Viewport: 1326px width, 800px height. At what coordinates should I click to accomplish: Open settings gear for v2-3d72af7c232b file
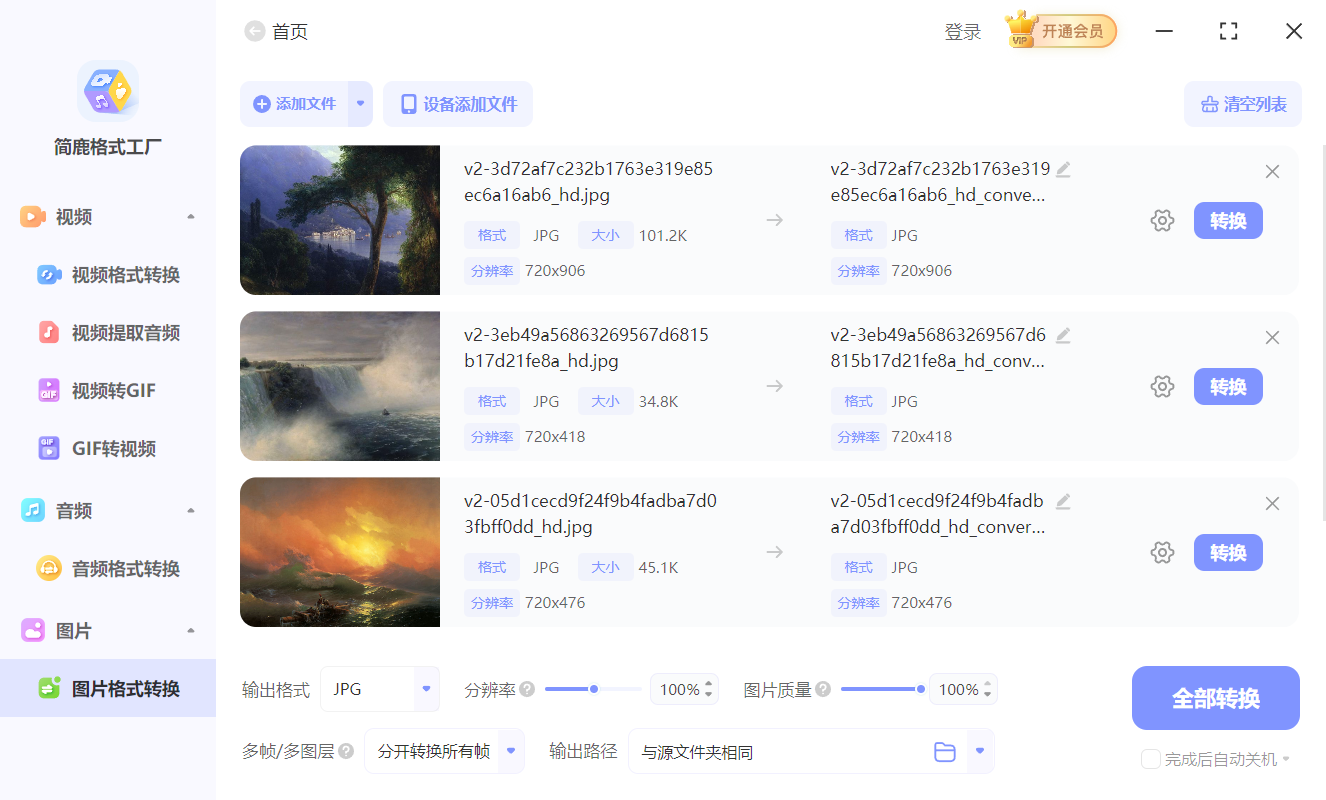coord(1162,221)
